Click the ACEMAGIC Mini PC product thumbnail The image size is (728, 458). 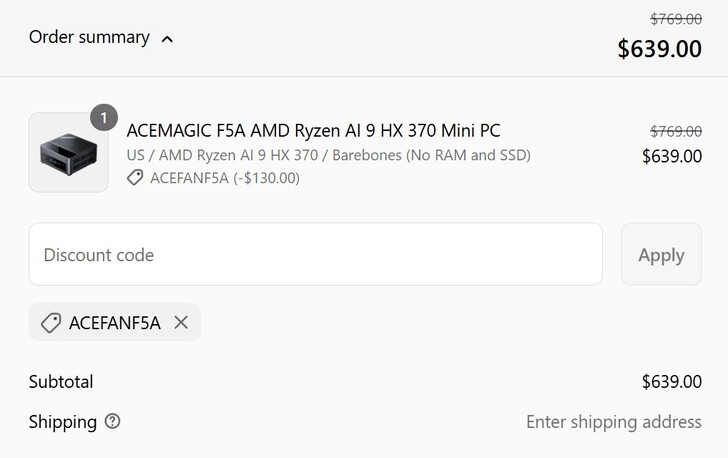click(x=68, y=152)
